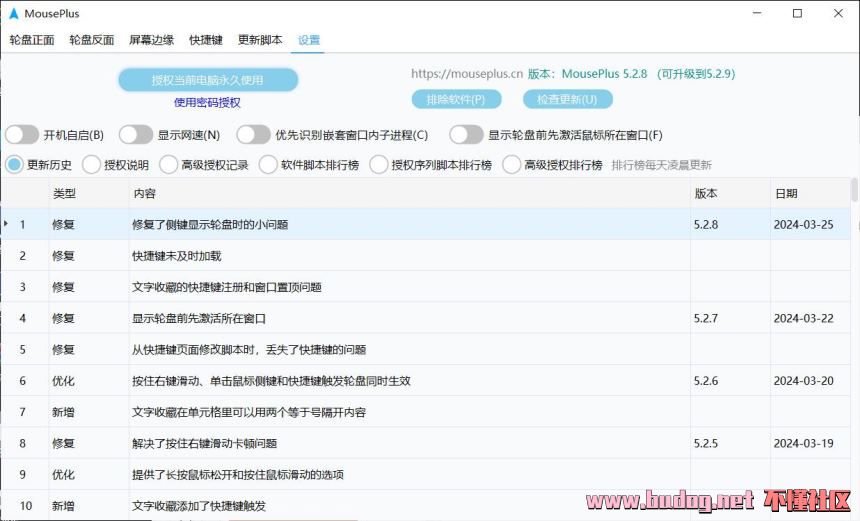Close the MousePlus window
Screen dimensions: 860x521
(x=838, y=13)
